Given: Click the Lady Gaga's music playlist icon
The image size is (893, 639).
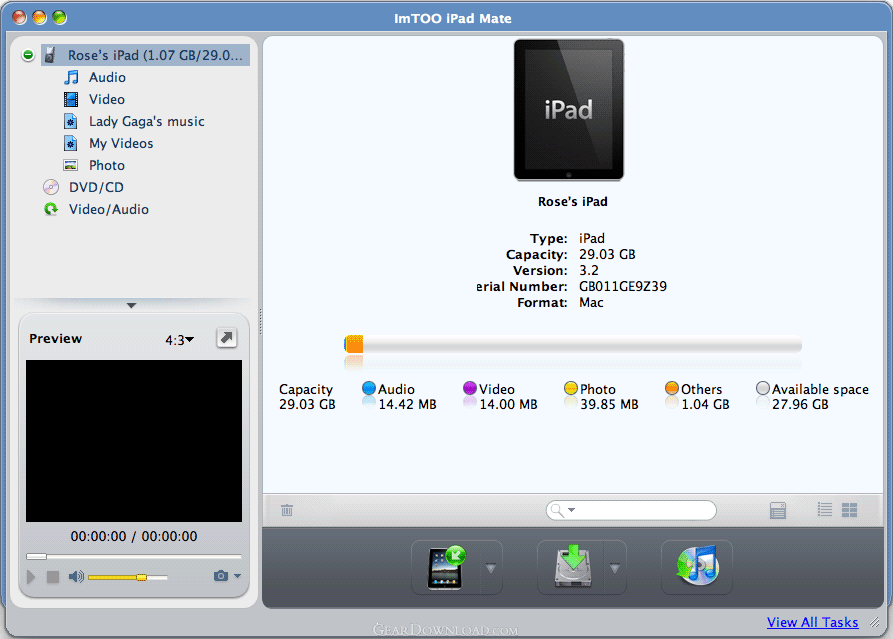Looking at the screenshot, I should point(71,121).
